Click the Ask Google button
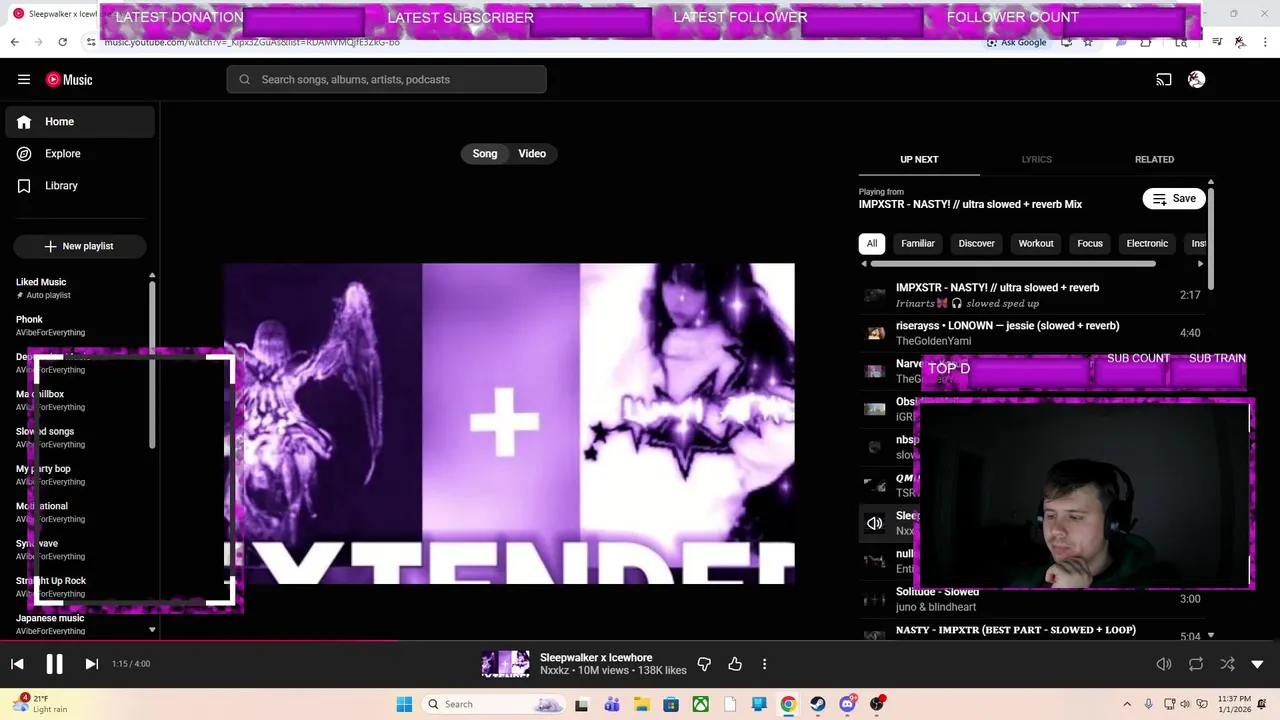Screen dimensions: 1280x720 coord(1016,42)
